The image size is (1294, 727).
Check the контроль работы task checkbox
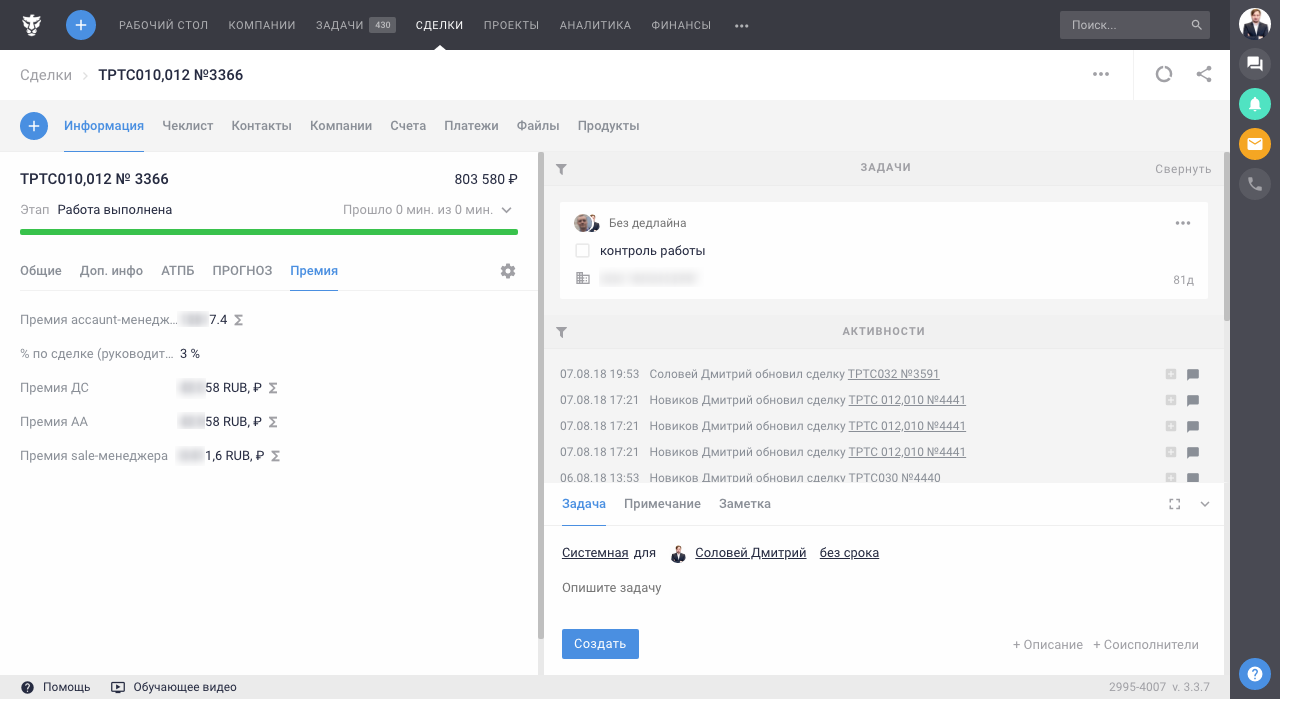tap(582, 251)
